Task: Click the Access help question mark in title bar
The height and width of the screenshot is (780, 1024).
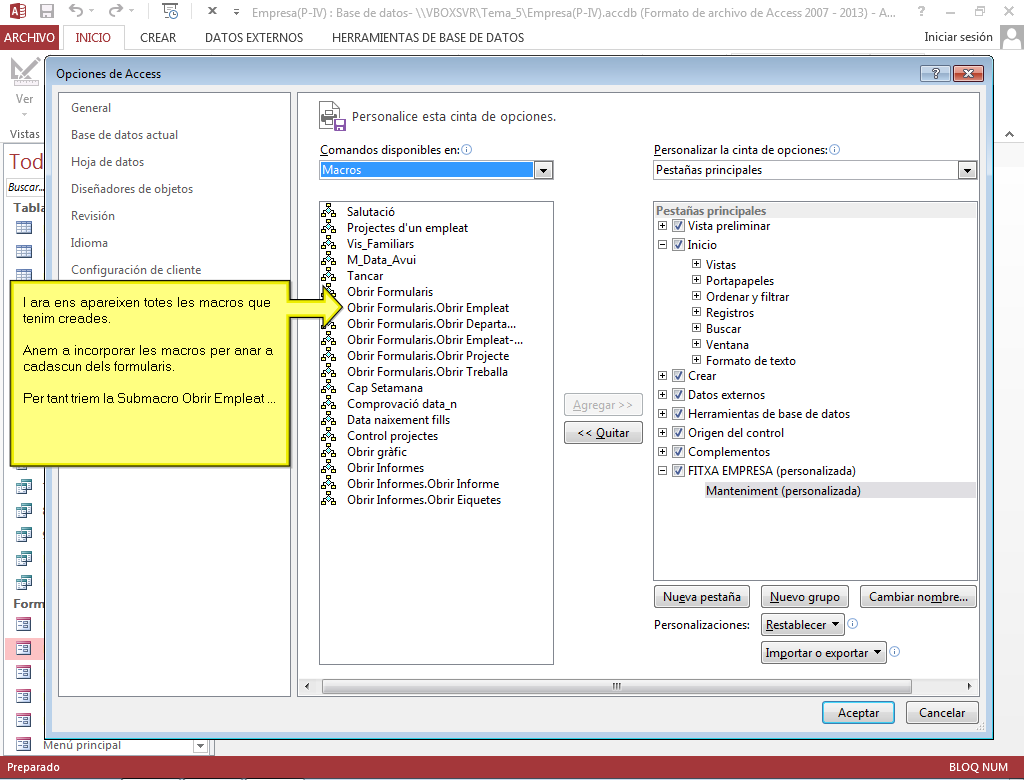Action: [921, 11]
